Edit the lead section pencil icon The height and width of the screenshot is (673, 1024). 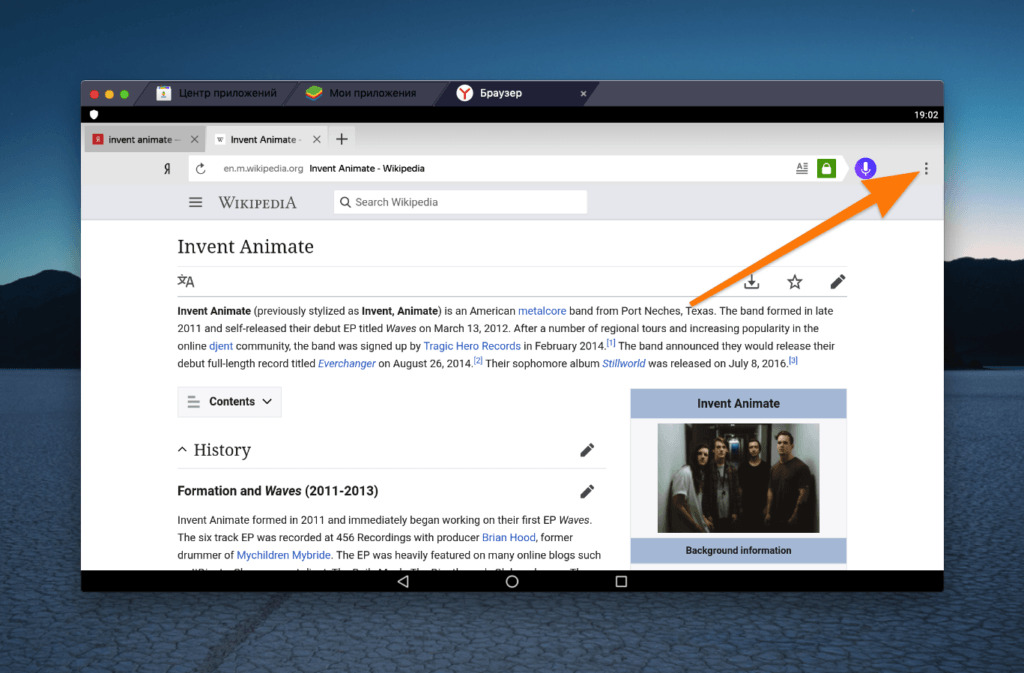click(837, 282)
